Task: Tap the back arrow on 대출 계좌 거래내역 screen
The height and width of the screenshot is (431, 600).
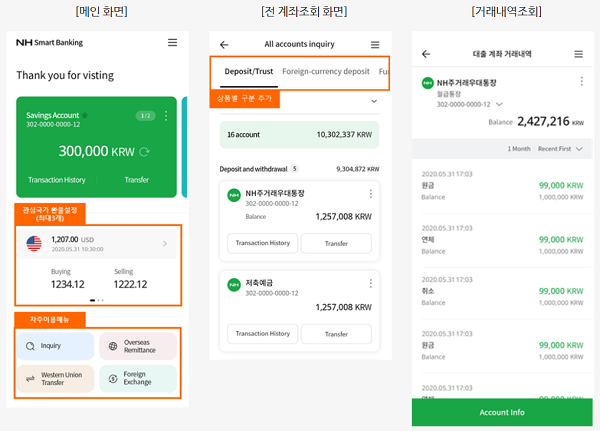Action: (x=426, y=54)
